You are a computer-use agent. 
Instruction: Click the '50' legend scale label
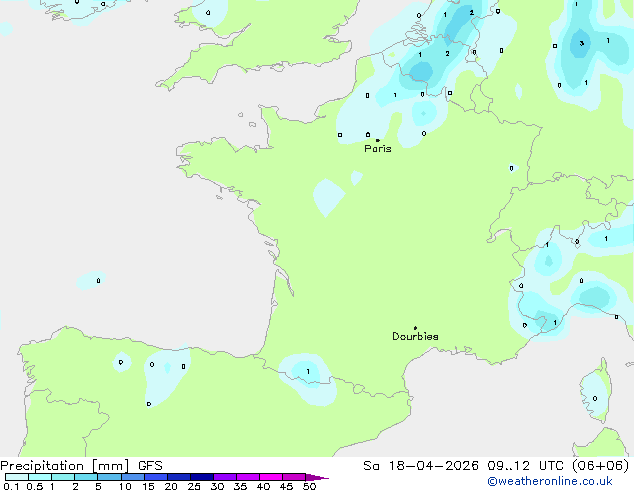pyautogui.click(x=310, y=486)
